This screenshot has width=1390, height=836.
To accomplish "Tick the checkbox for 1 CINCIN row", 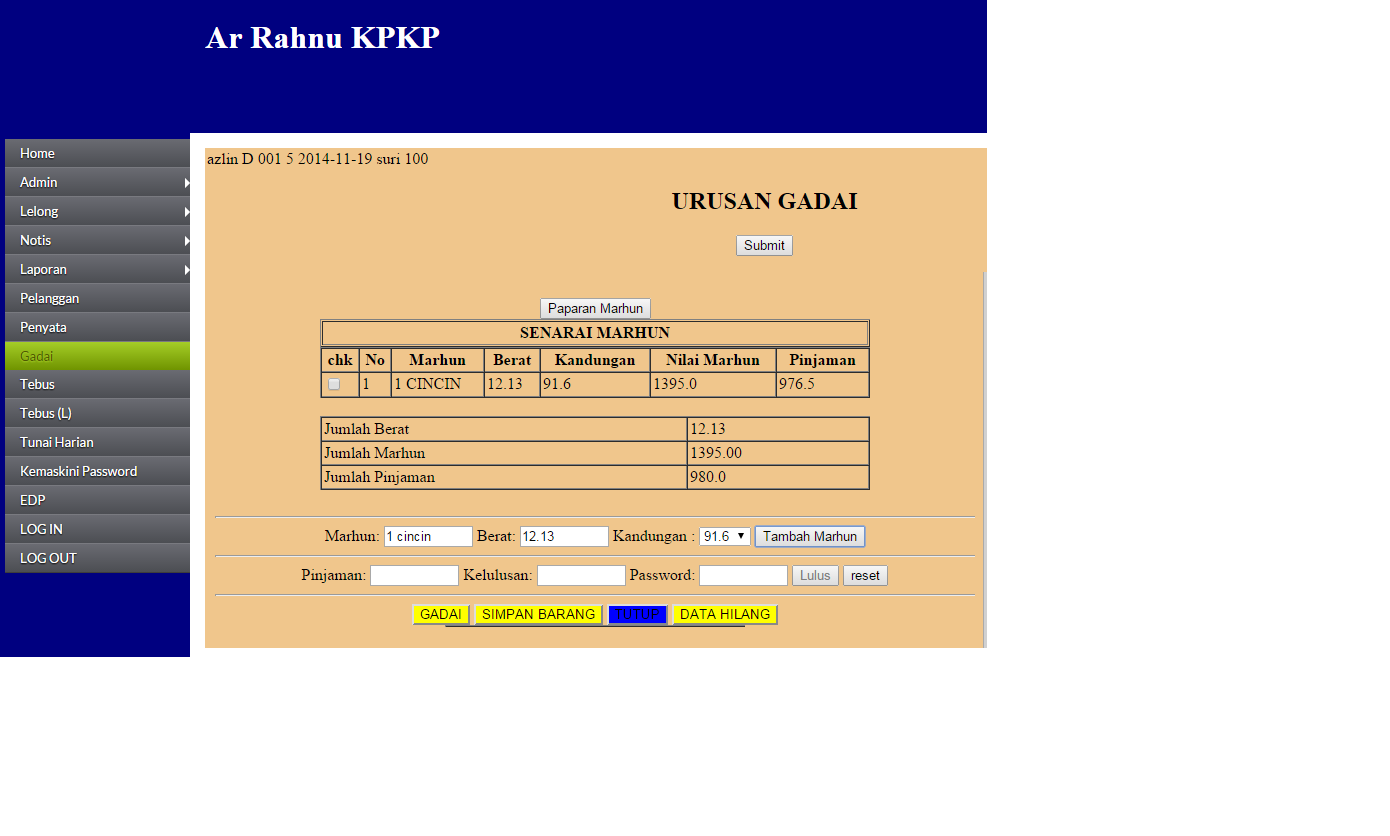I will (x=334, y=384).
